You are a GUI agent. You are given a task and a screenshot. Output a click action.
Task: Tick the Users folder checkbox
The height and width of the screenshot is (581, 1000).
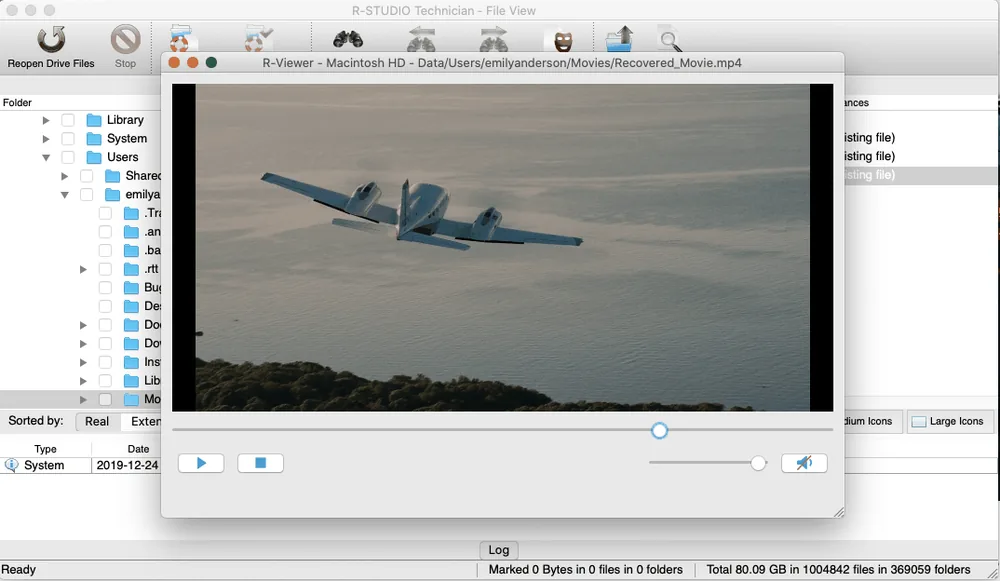(68, 157)
